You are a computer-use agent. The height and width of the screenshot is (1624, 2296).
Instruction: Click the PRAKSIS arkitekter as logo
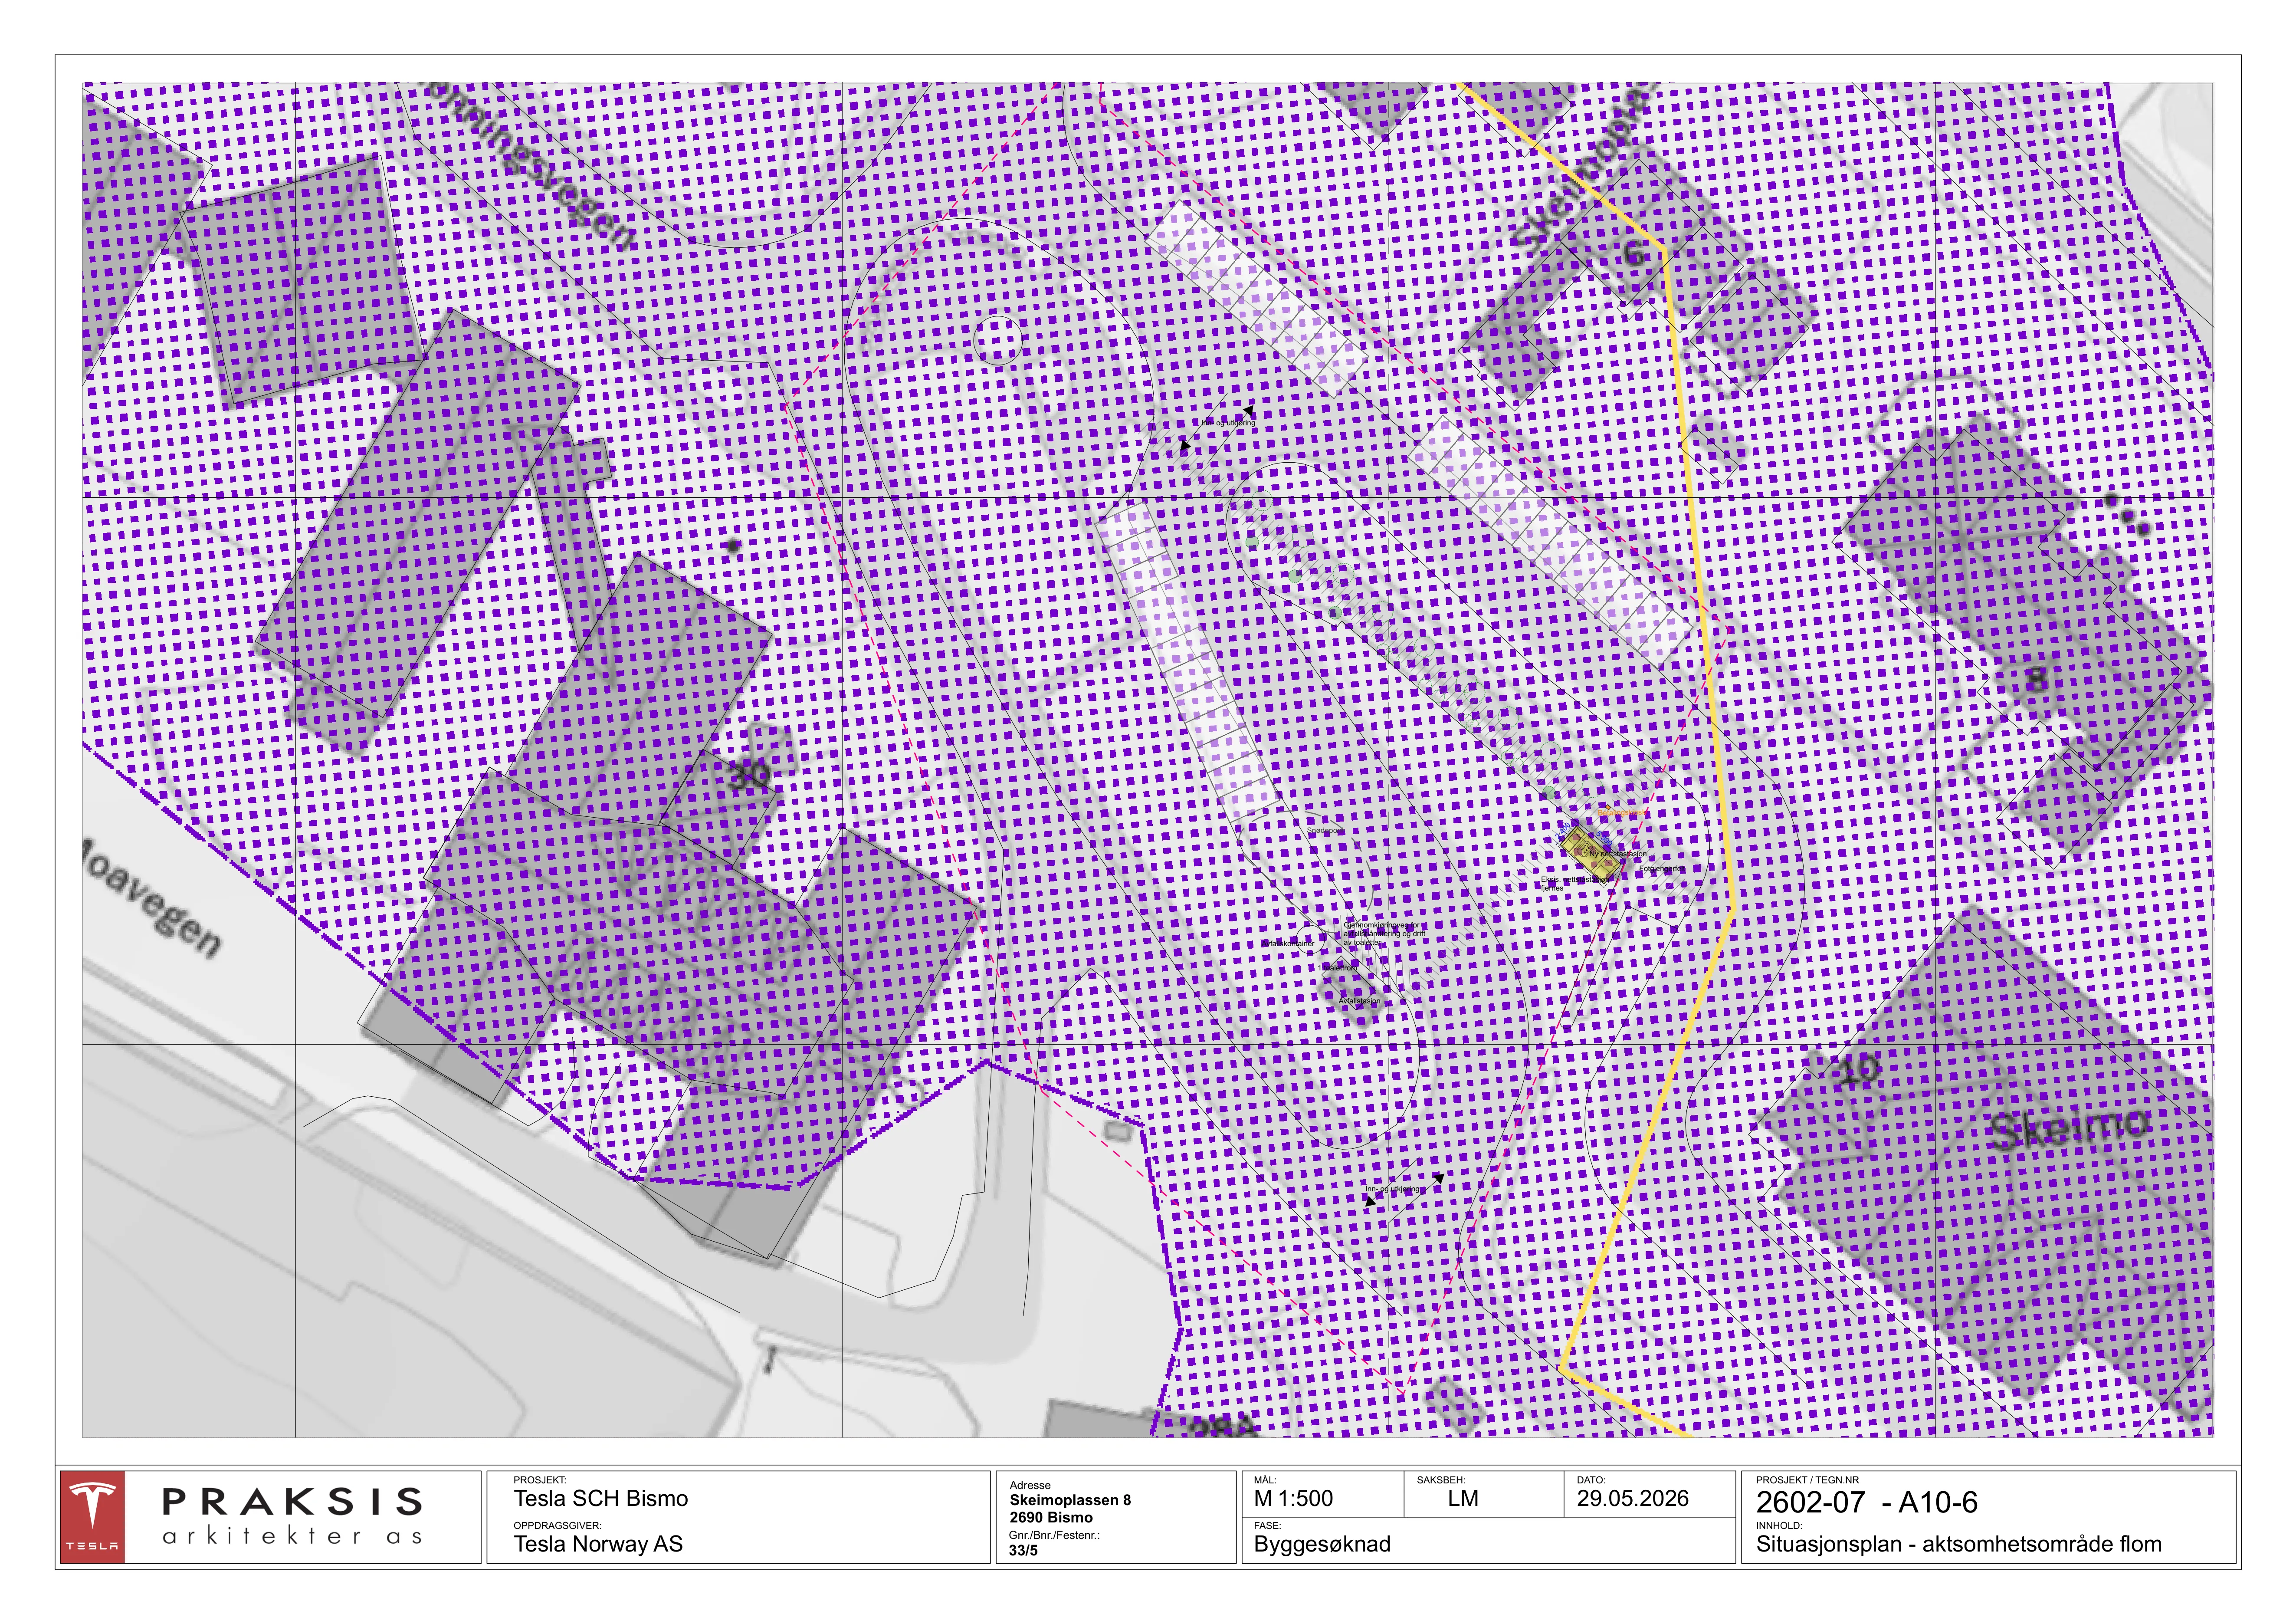pos(292,1516)
